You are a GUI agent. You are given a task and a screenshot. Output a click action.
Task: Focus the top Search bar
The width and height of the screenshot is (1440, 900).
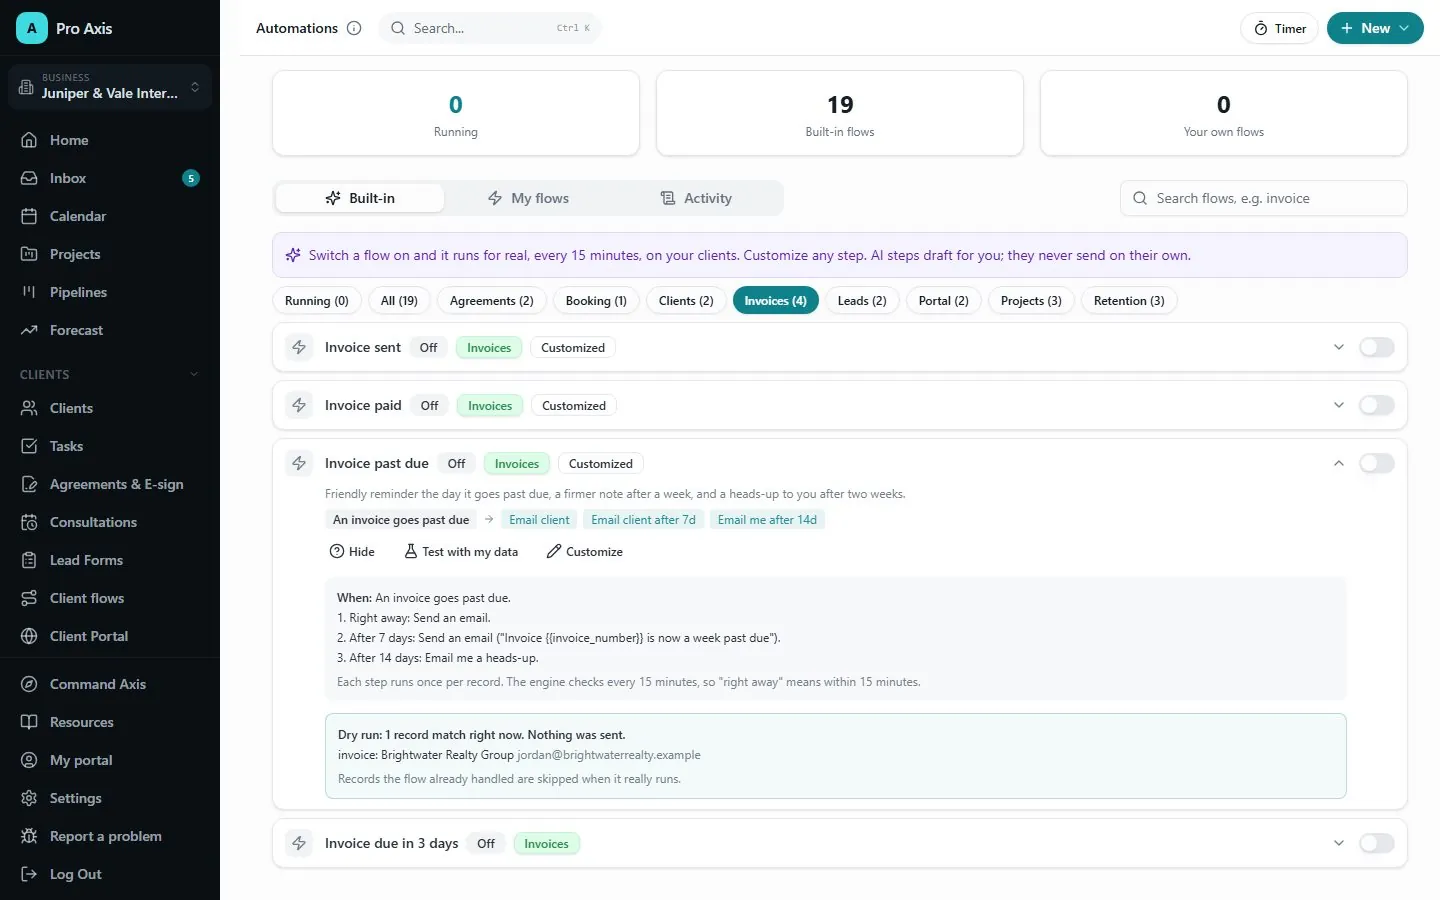point(489,28)
